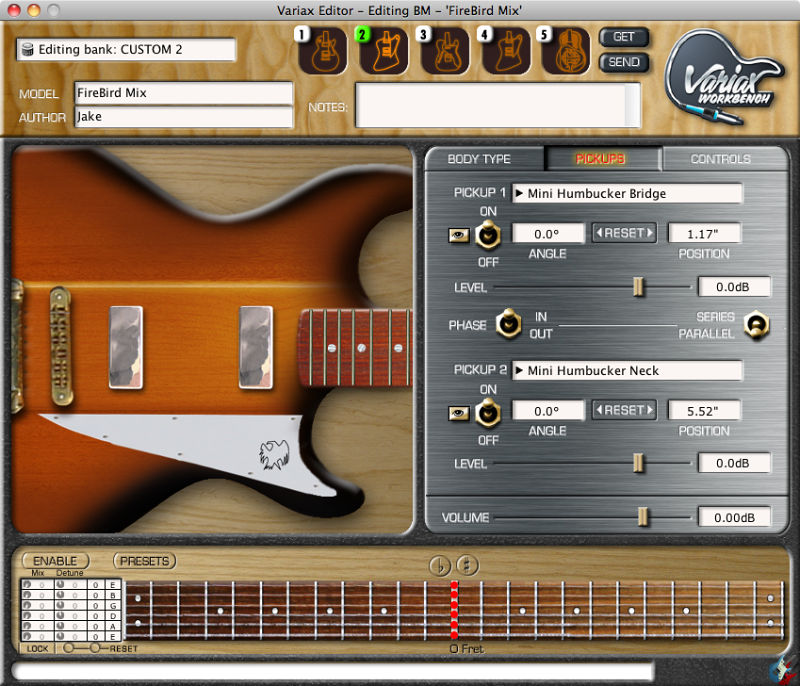Toggle Pickup 2 visibility eye
The image size is (800, 686).
point(459,413)
